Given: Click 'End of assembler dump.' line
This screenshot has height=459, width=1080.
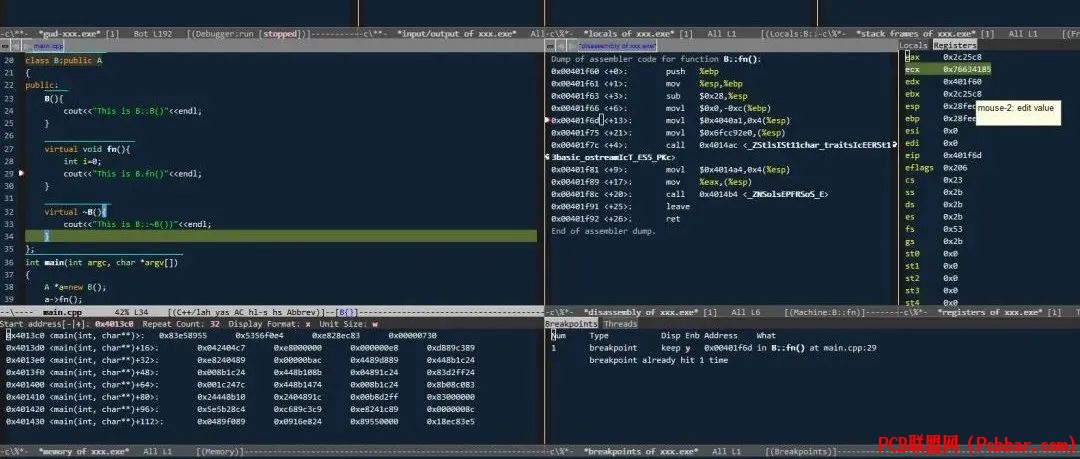Looking at the screenshot, I should click(603, 232).
